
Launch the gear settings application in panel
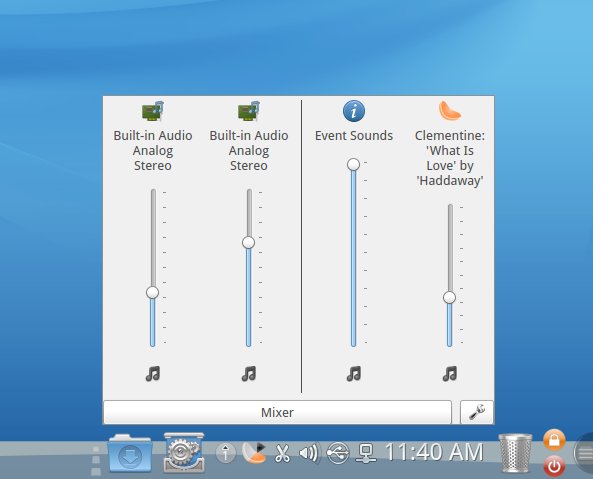[x=184, y=453]
